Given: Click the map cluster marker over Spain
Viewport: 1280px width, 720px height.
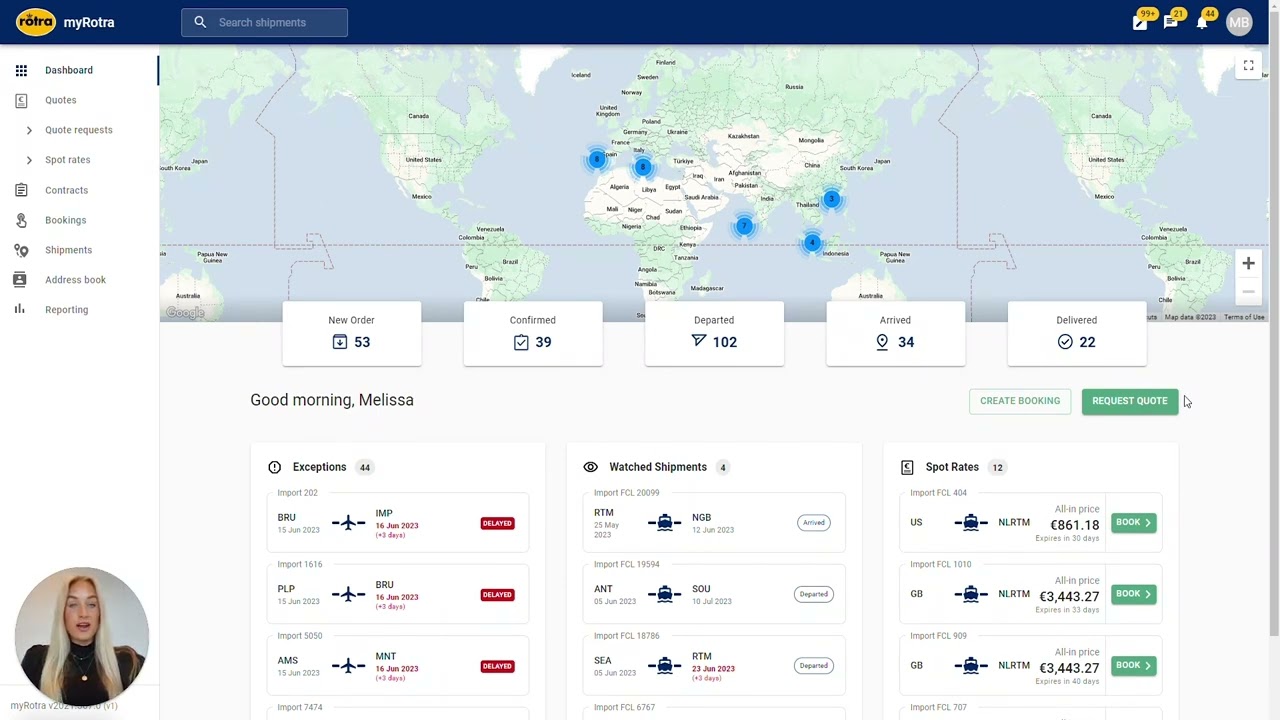Looking at the screenshot, I should click(x=597, y=159).
